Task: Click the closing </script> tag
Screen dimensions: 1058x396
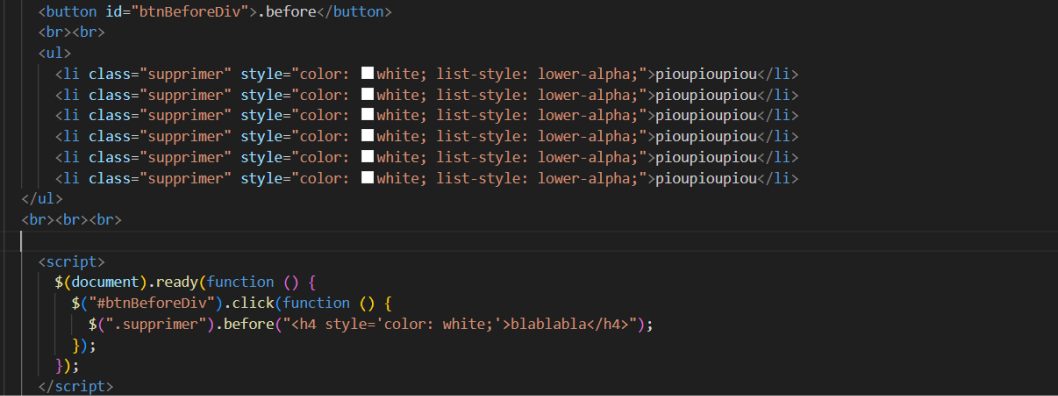Action: click(x=76, y=387)
